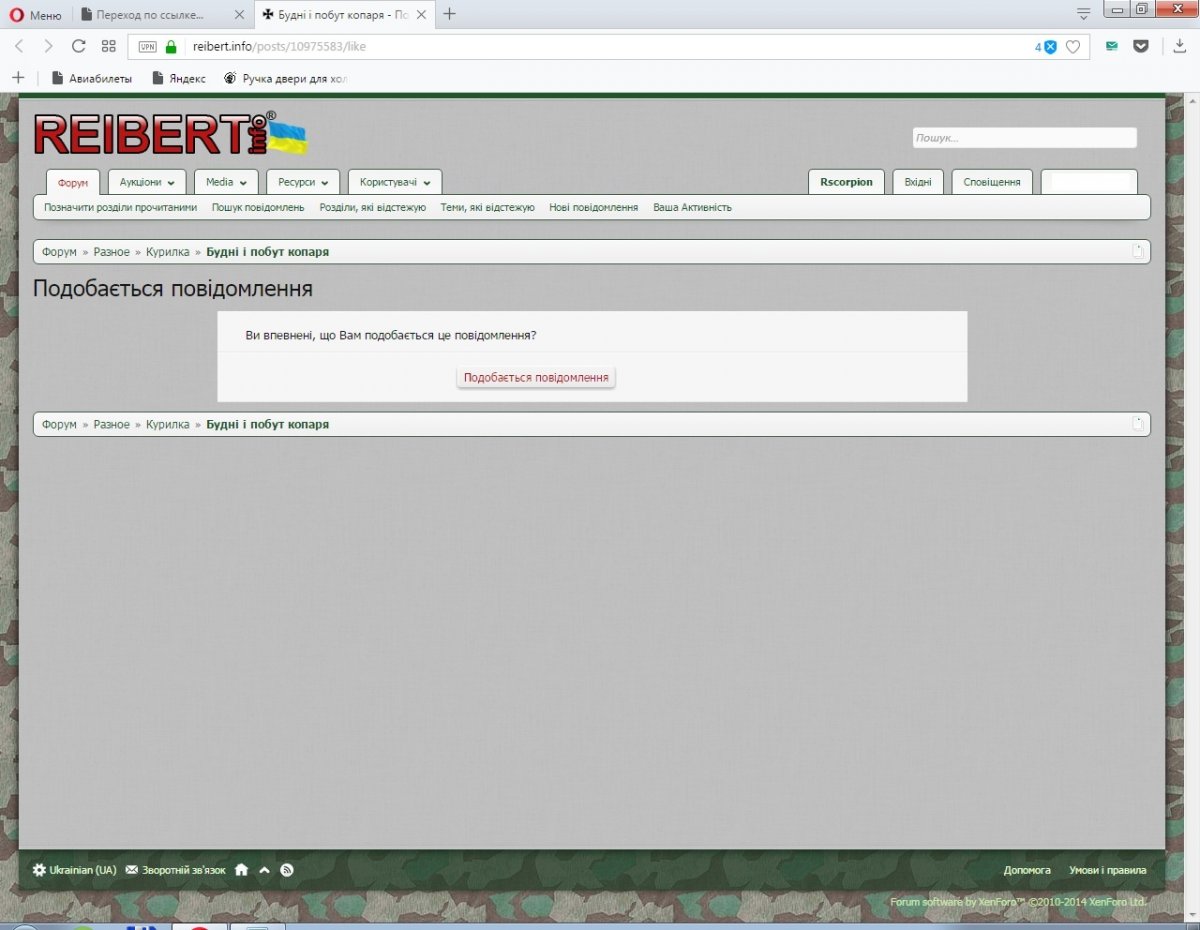This screenshot has width=1200, height=930.
Task: Open the Speed Dial start page
Action: coord(109,46)
